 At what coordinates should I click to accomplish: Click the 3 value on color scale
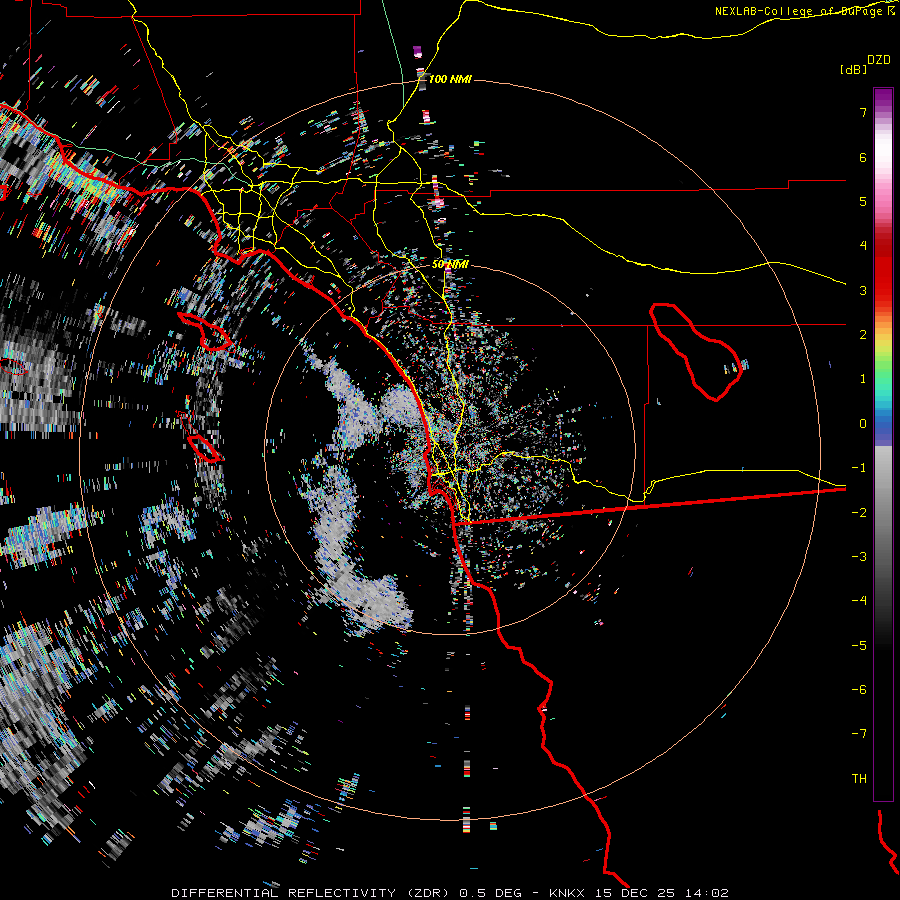(863, 290)
